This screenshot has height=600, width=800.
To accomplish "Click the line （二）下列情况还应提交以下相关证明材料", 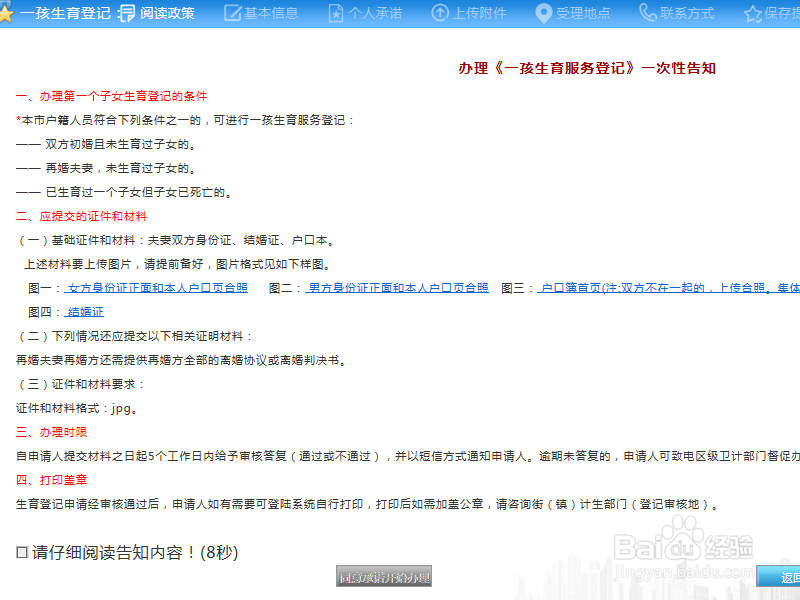I will pyautogui.click(x=134, y=337).
